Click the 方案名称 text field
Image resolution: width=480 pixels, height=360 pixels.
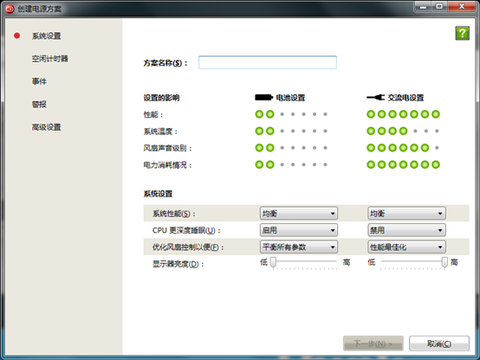point(267,62)
